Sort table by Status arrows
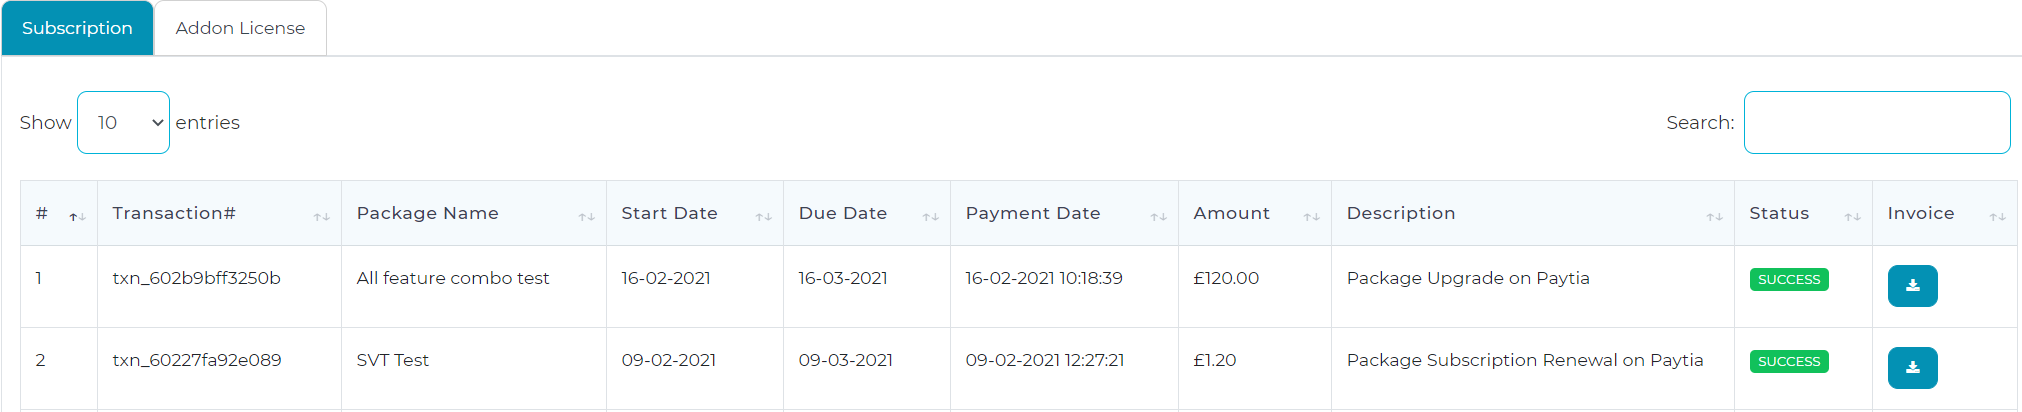The height and width of the screenshot is (412, 2022). tap(1852, 217)
